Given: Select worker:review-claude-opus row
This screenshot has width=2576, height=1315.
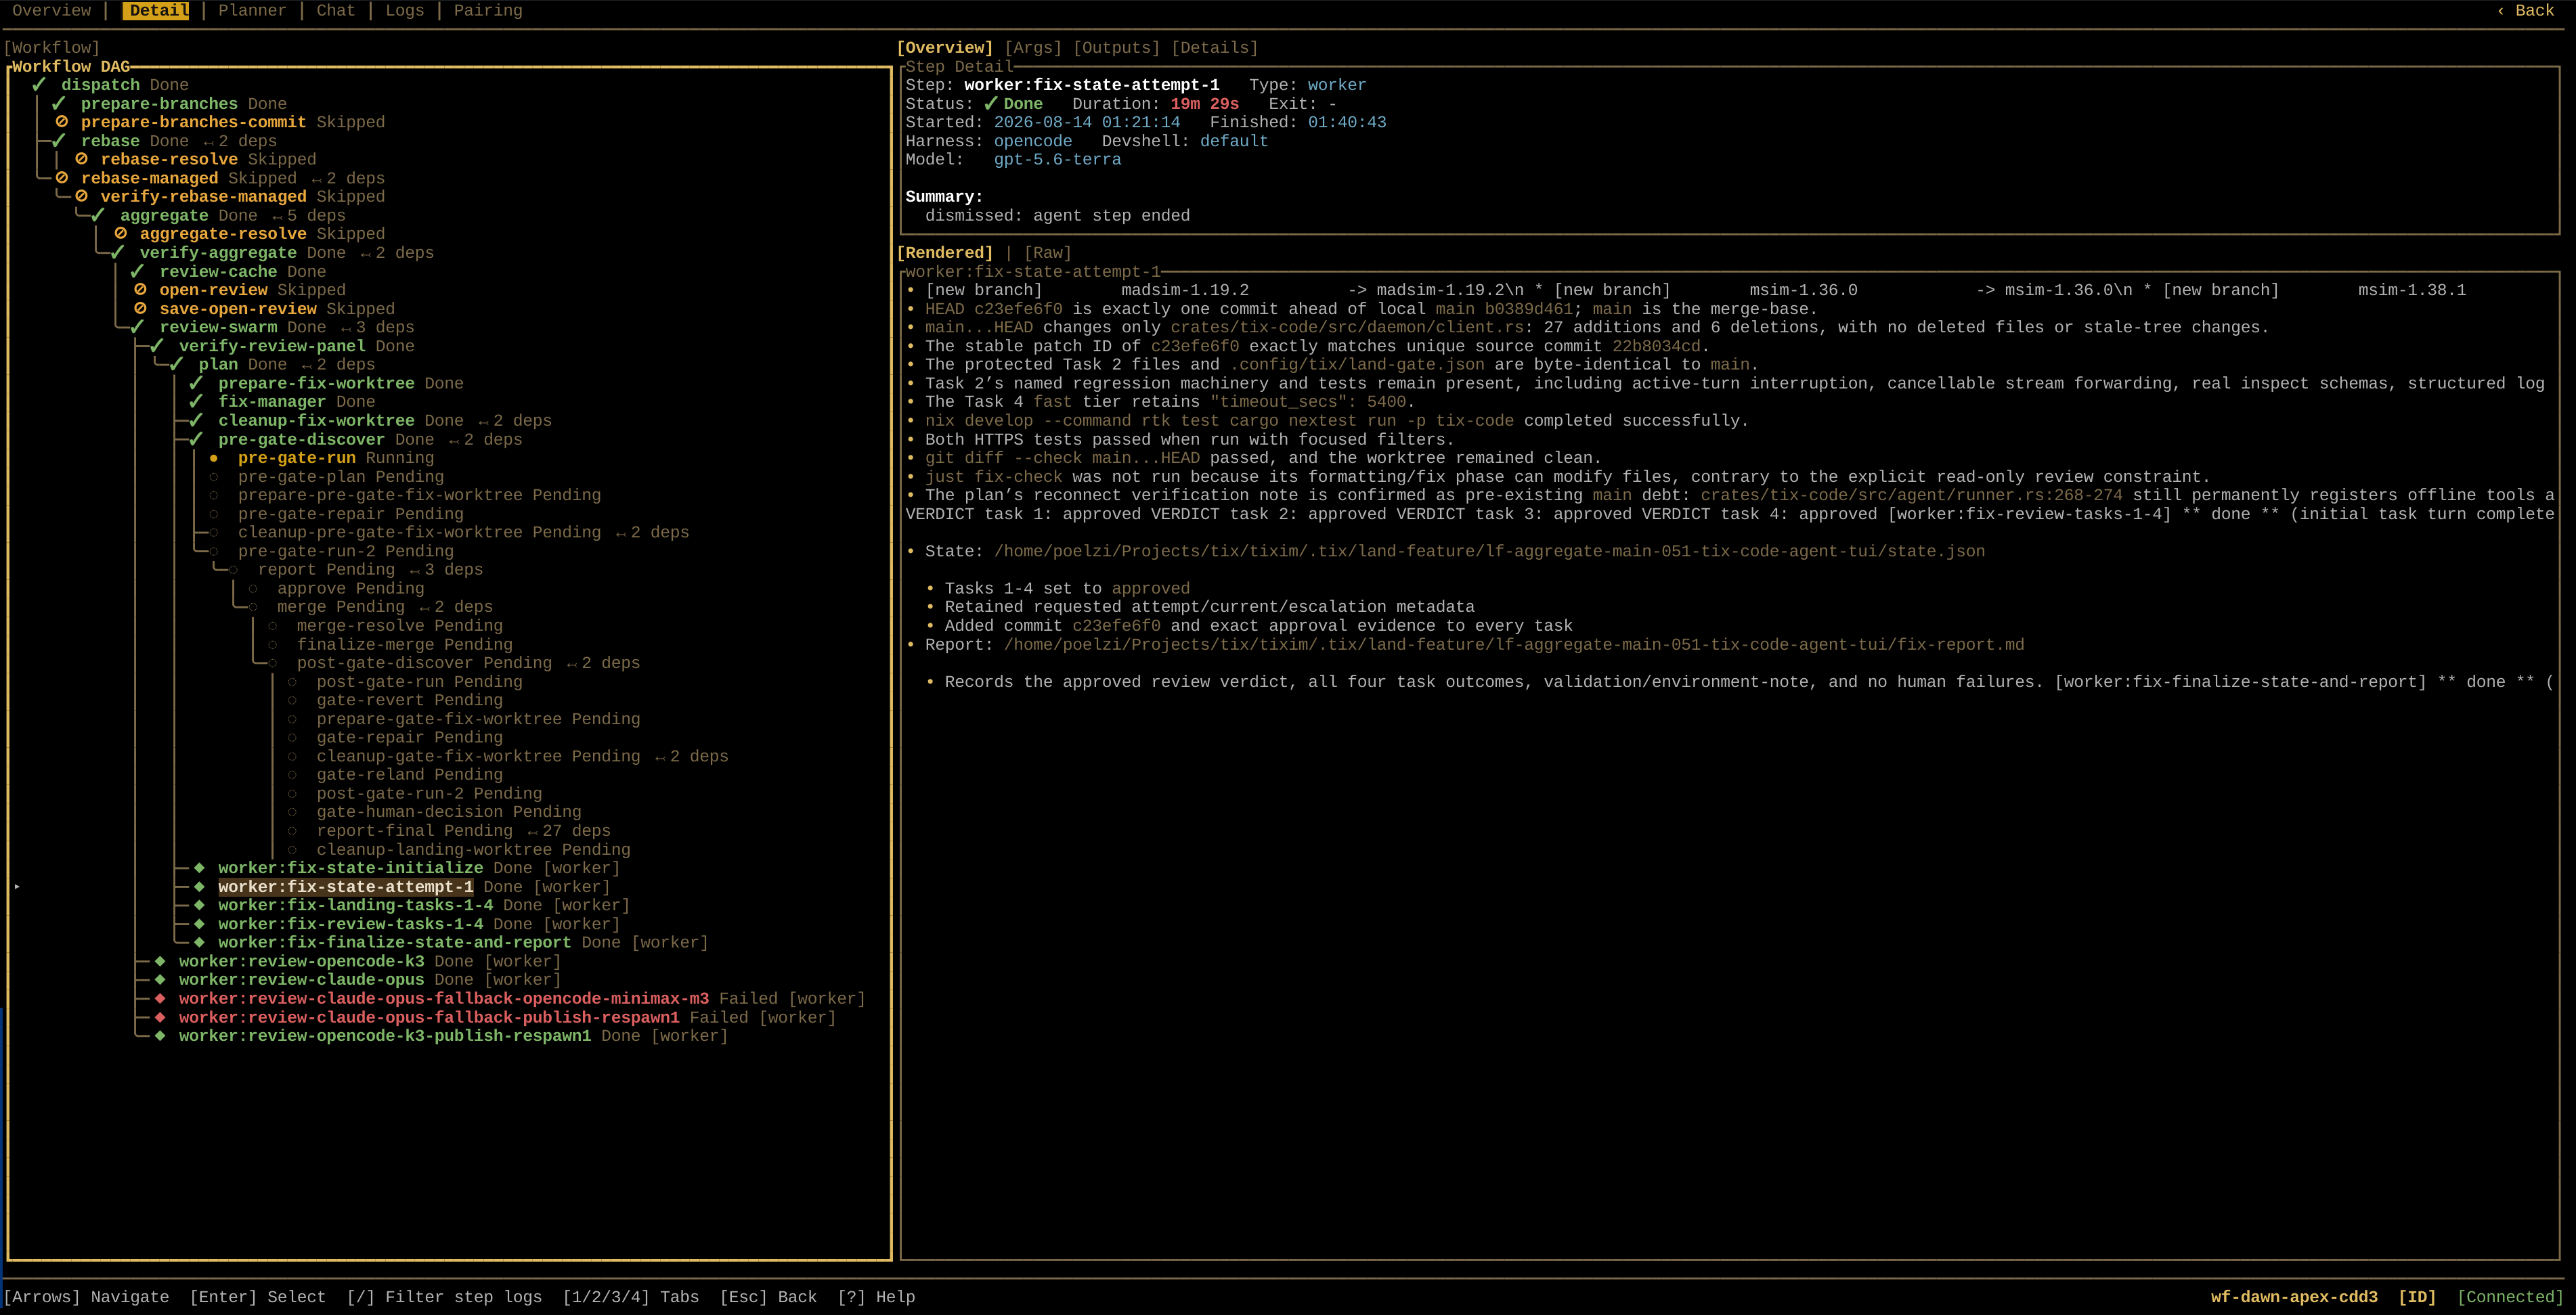Looking at the screenshot, I should coord(301,980).
